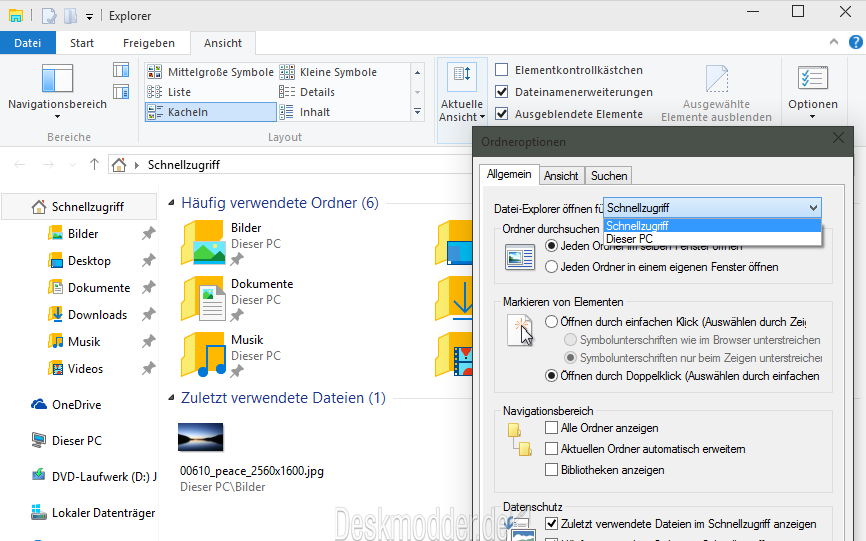Select the Ansicht ribbon tab

click(223, 43)
